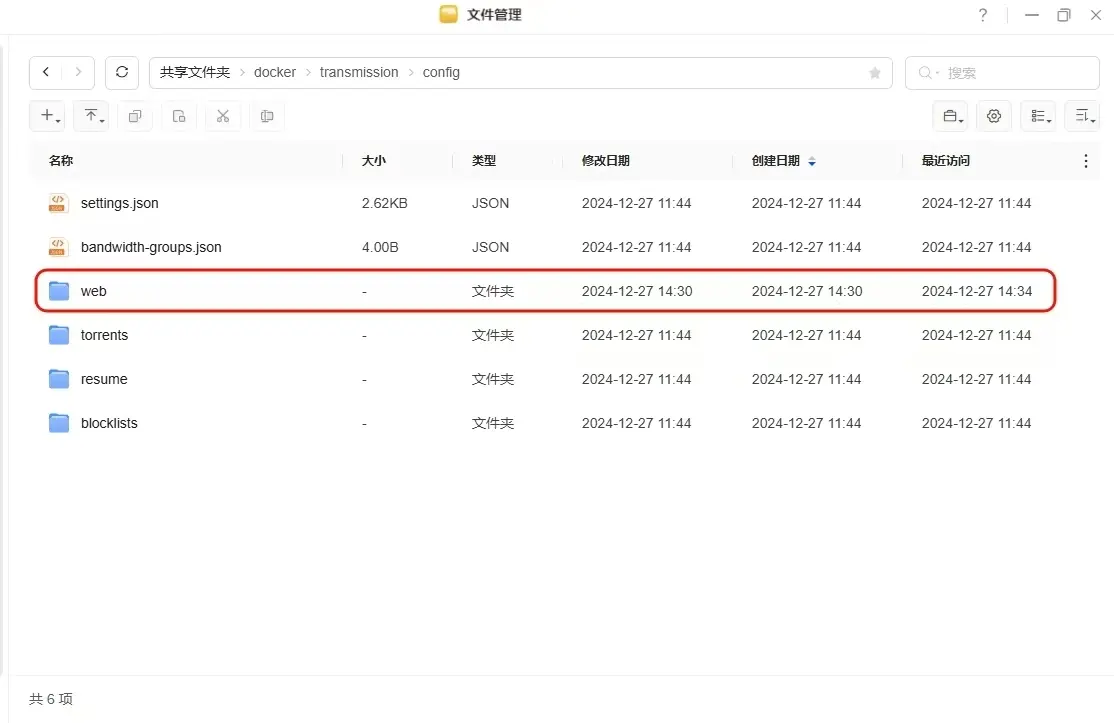Click the docker breadcrumb
This screenshot has width=1114, height=723.
(x=275, y=73)
